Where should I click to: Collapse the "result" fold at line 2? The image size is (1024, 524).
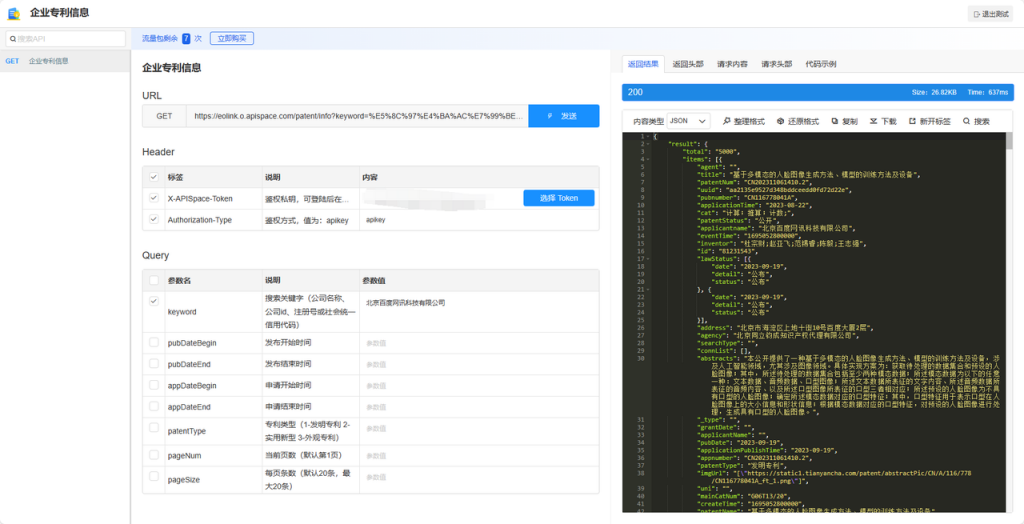647,143
